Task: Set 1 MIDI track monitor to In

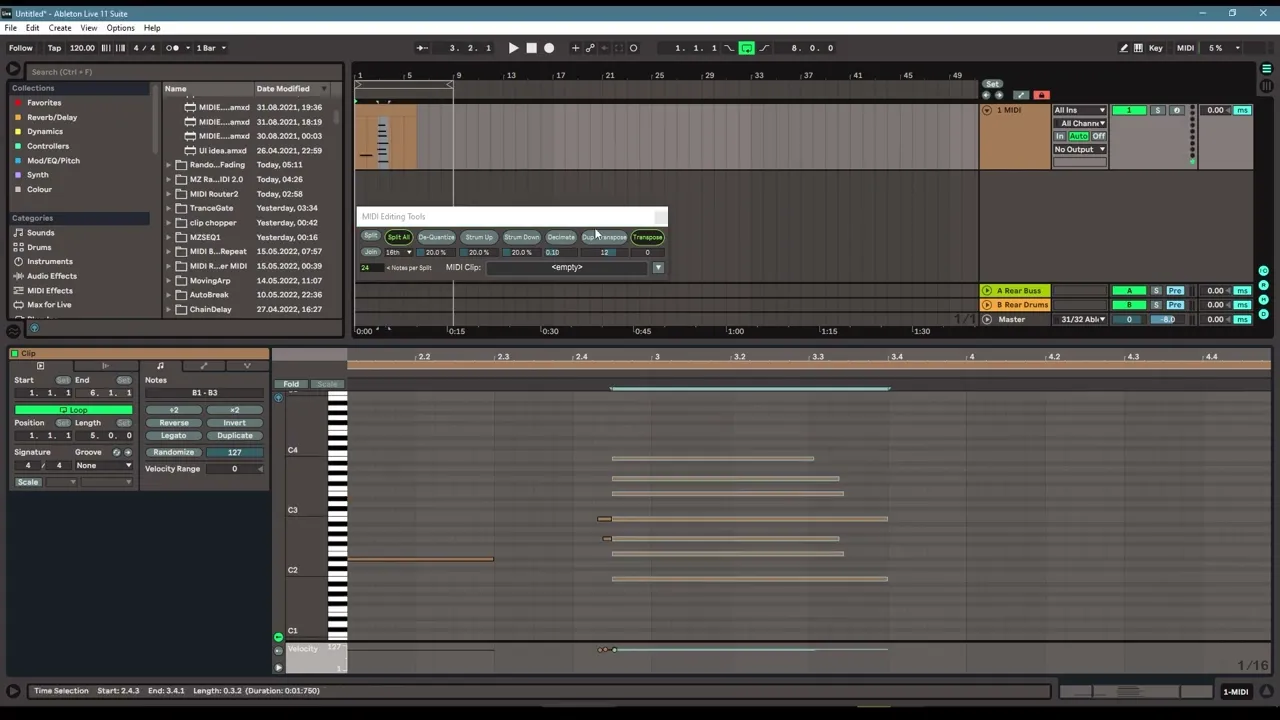Action: point(1060,136)
